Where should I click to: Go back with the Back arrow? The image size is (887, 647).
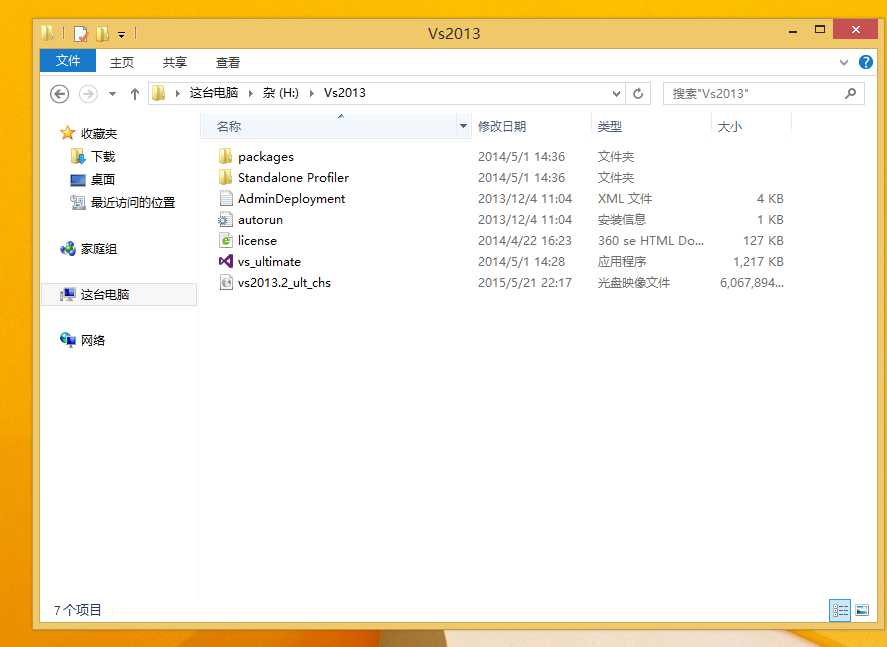60,94
